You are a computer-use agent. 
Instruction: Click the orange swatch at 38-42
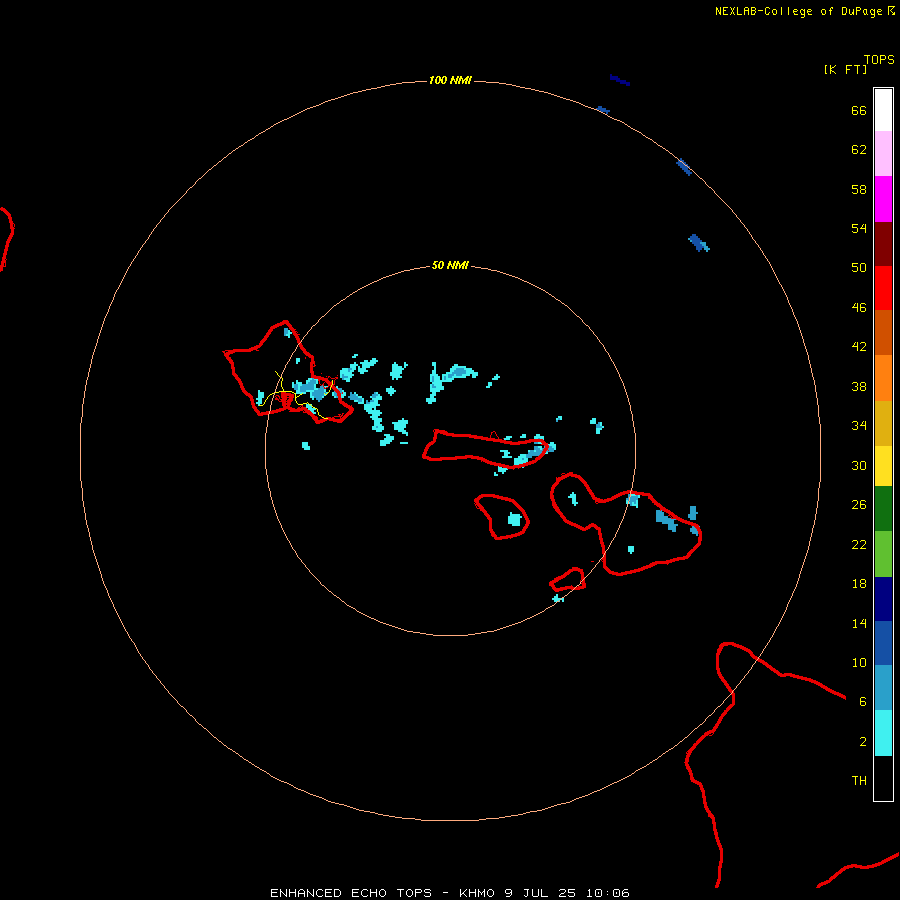click(x=883, y=378)
